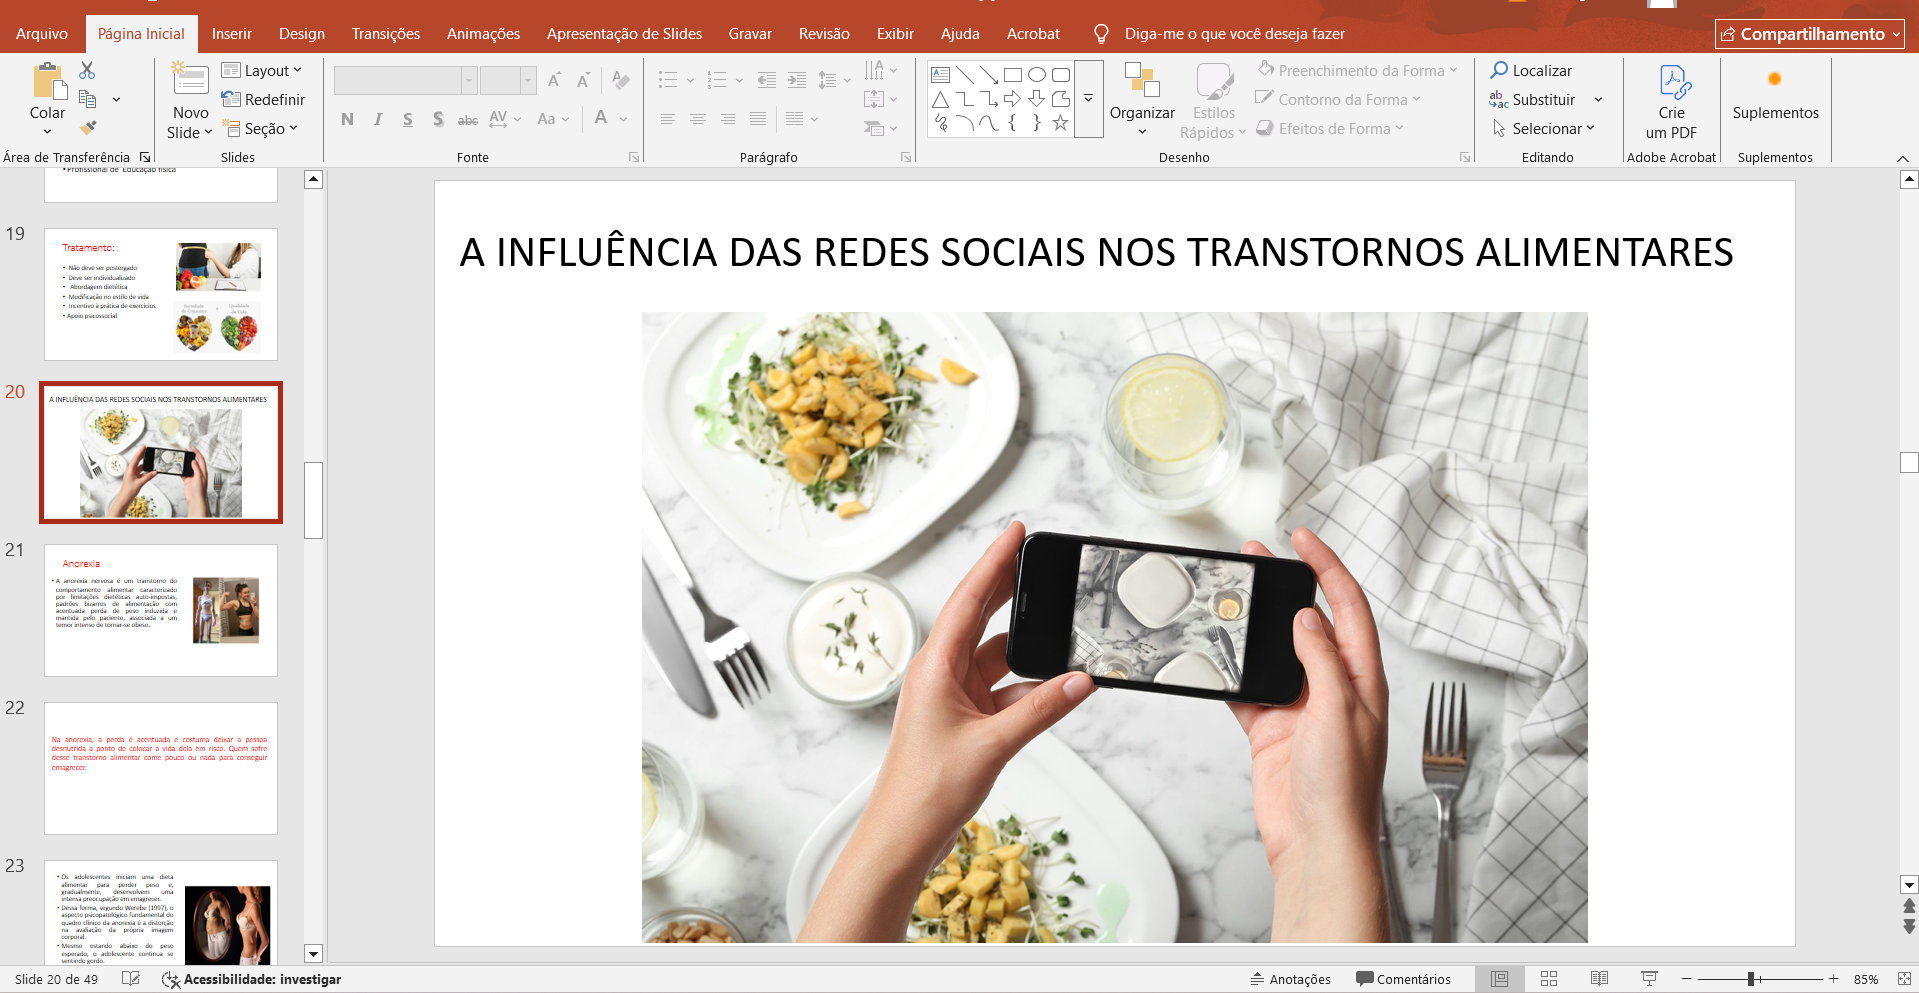Toggle the Comentários pane

pyautogui.click(x=1403, y=979)
